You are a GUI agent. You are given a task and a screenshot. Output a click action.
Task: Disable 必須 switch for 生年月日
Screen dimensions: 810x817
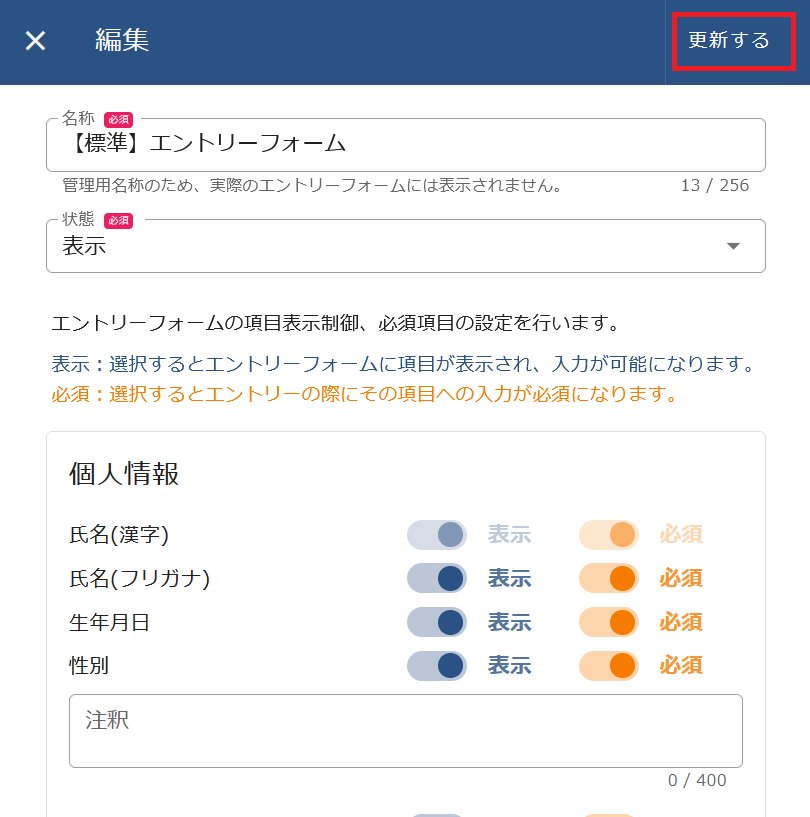click(x=609, y=622)
